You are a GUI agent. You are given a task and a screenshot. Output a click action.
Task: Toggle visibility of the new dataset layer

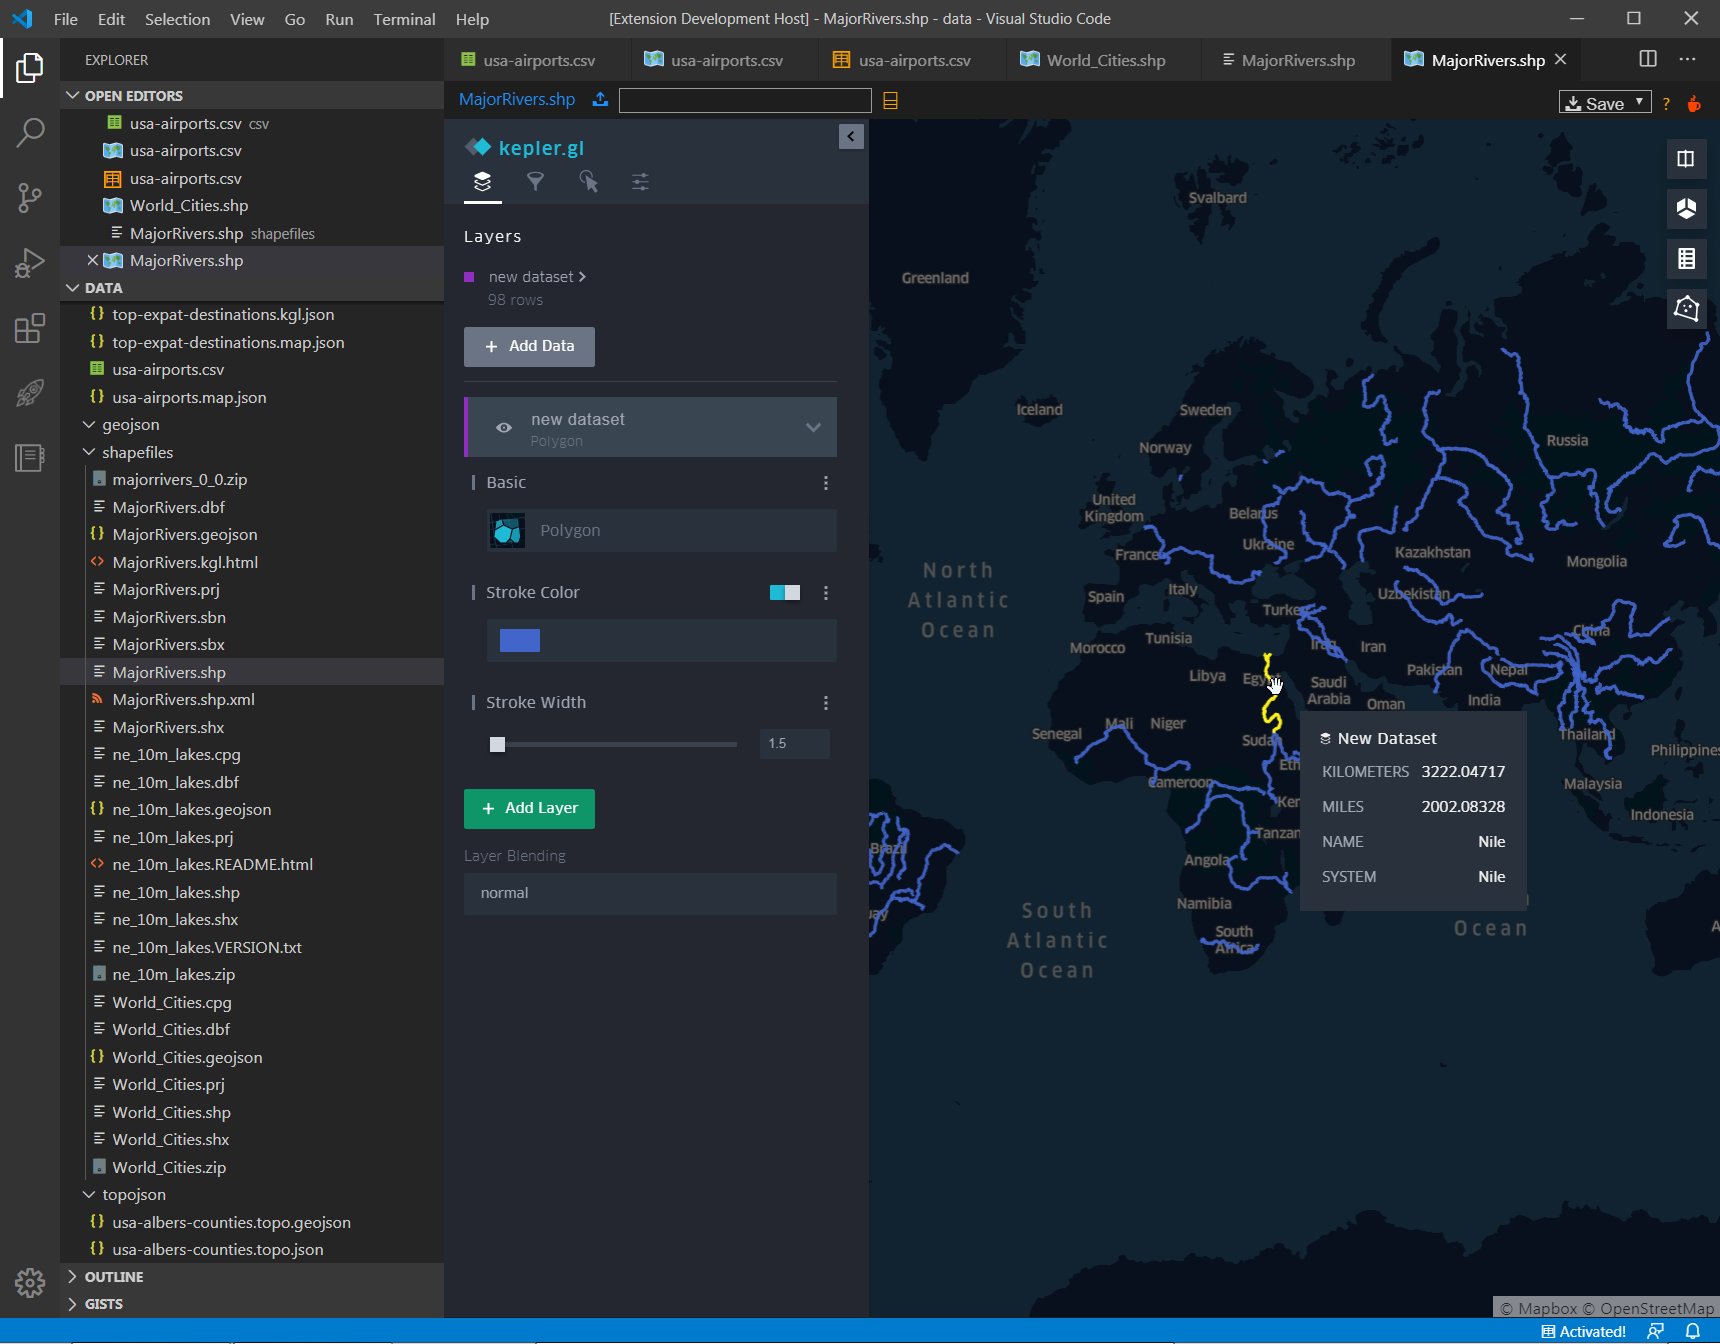coord(504,427)
